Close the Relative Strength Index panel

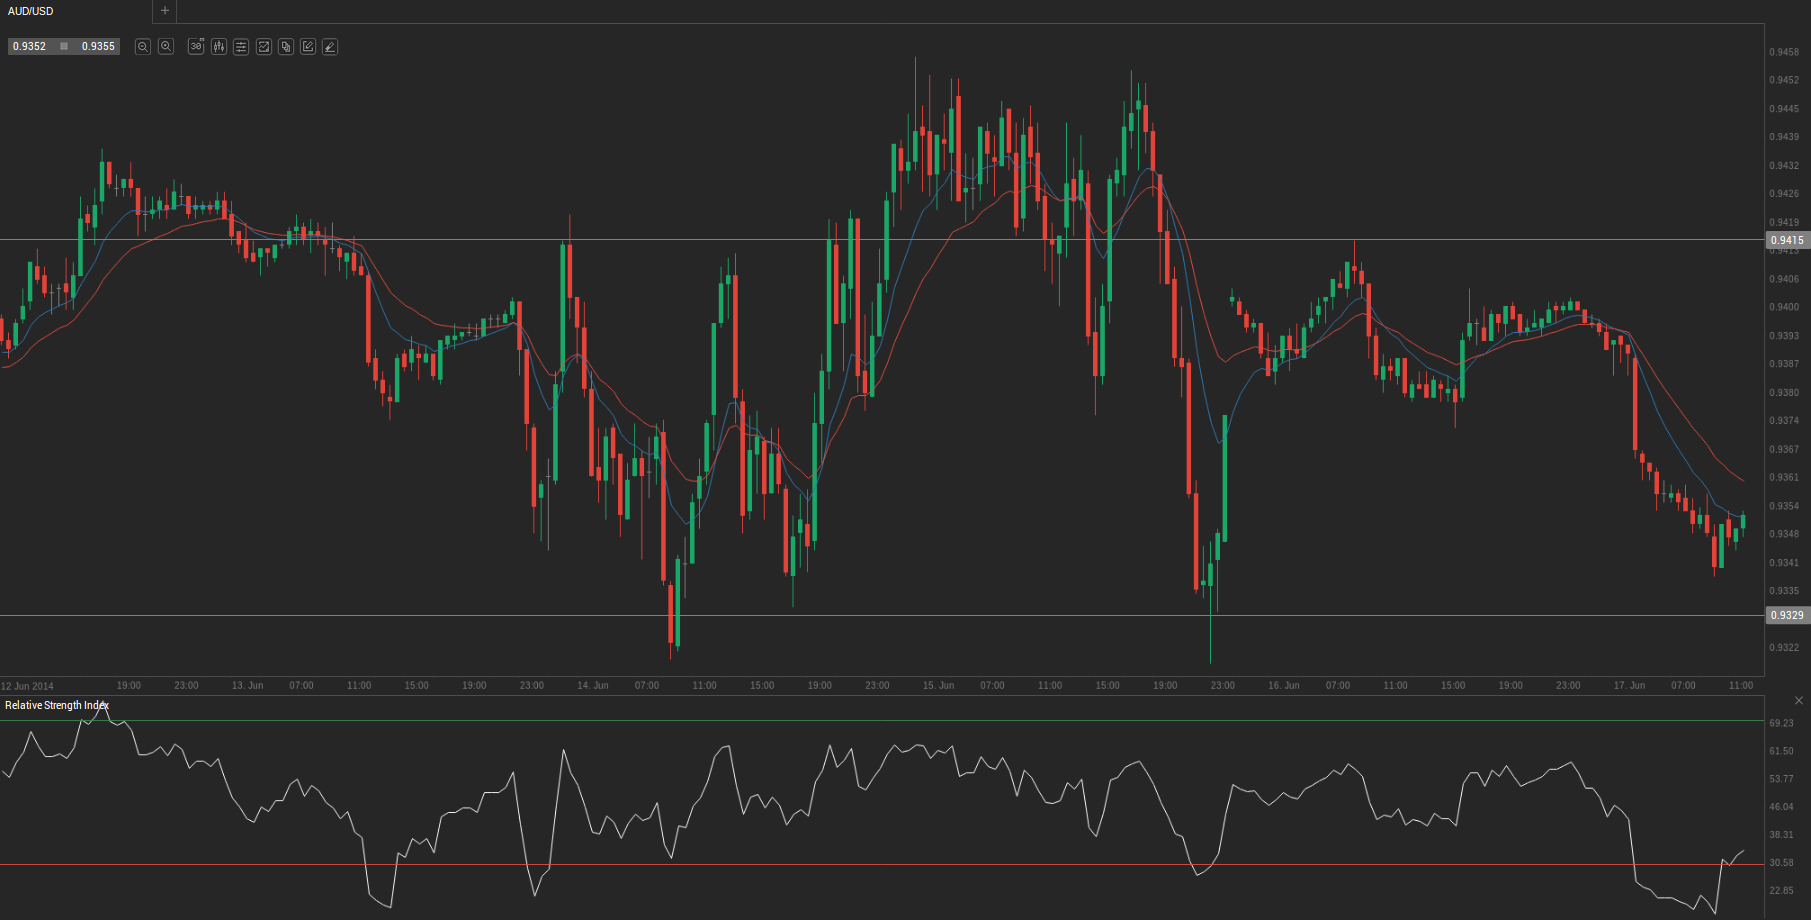pyautogui.click(x=1799, y=701)
